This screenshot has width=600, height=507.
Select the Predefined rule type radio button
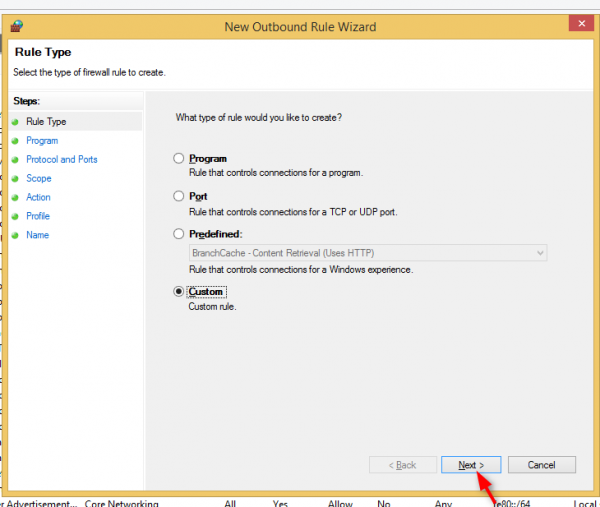click(179, 234)
